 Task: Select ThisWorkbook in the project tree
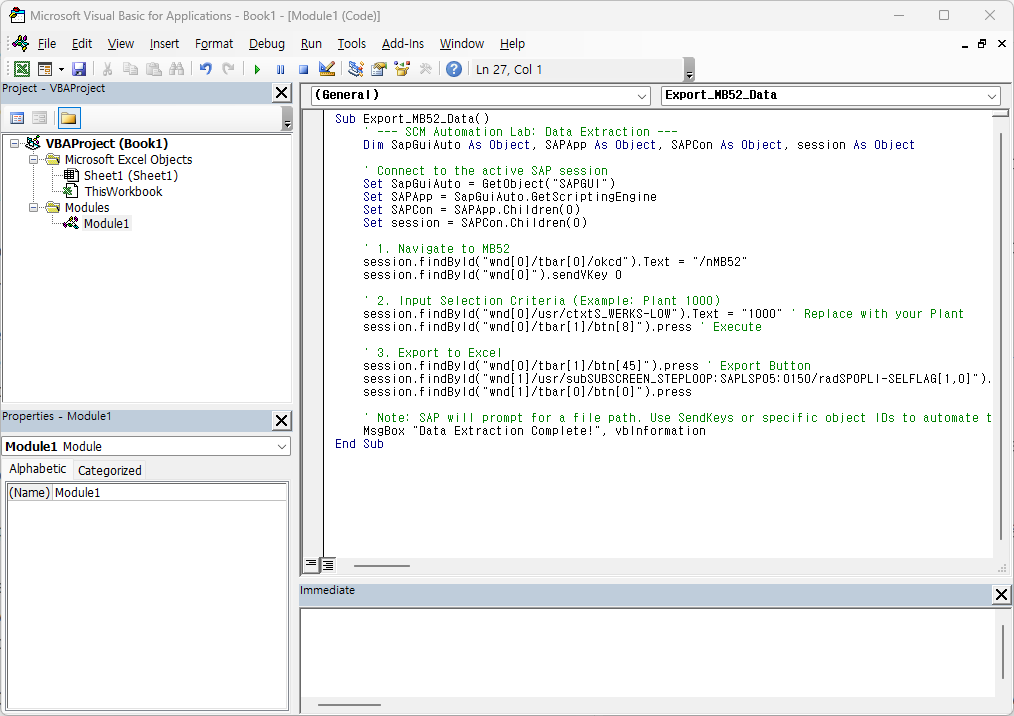122,192
